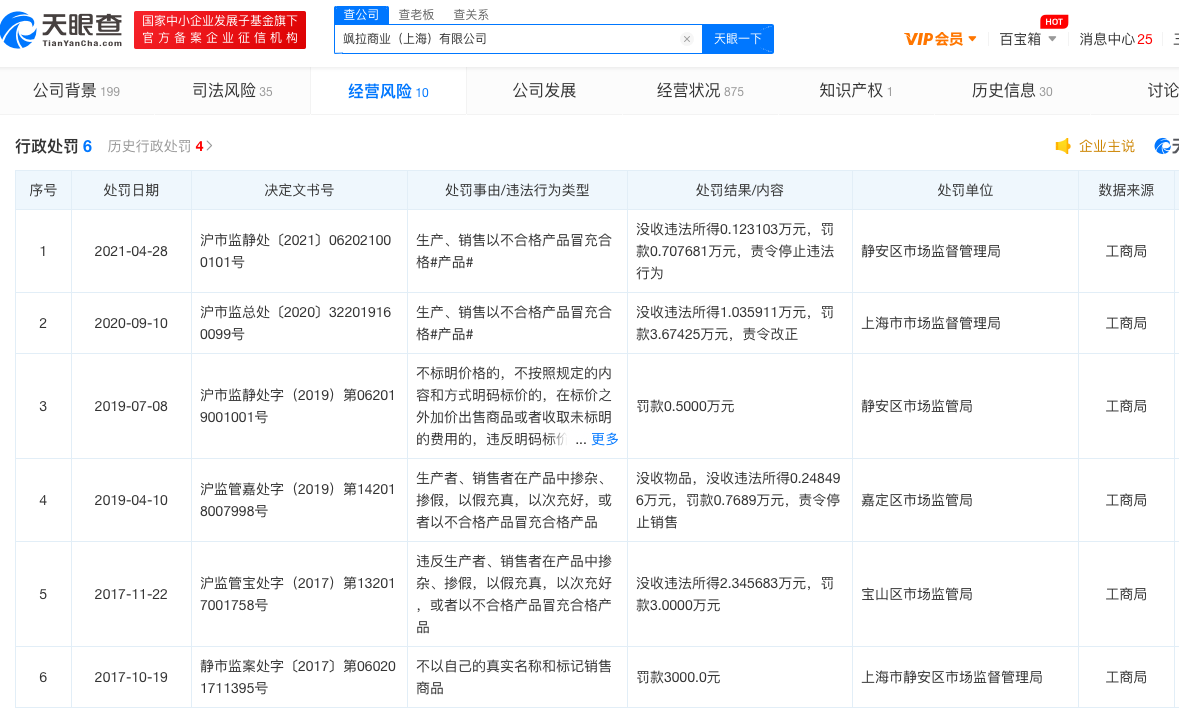Click the red government-backed fund banner
Image resolution: width=1179 pixels, height=714 pixels.
pos(220,30)
